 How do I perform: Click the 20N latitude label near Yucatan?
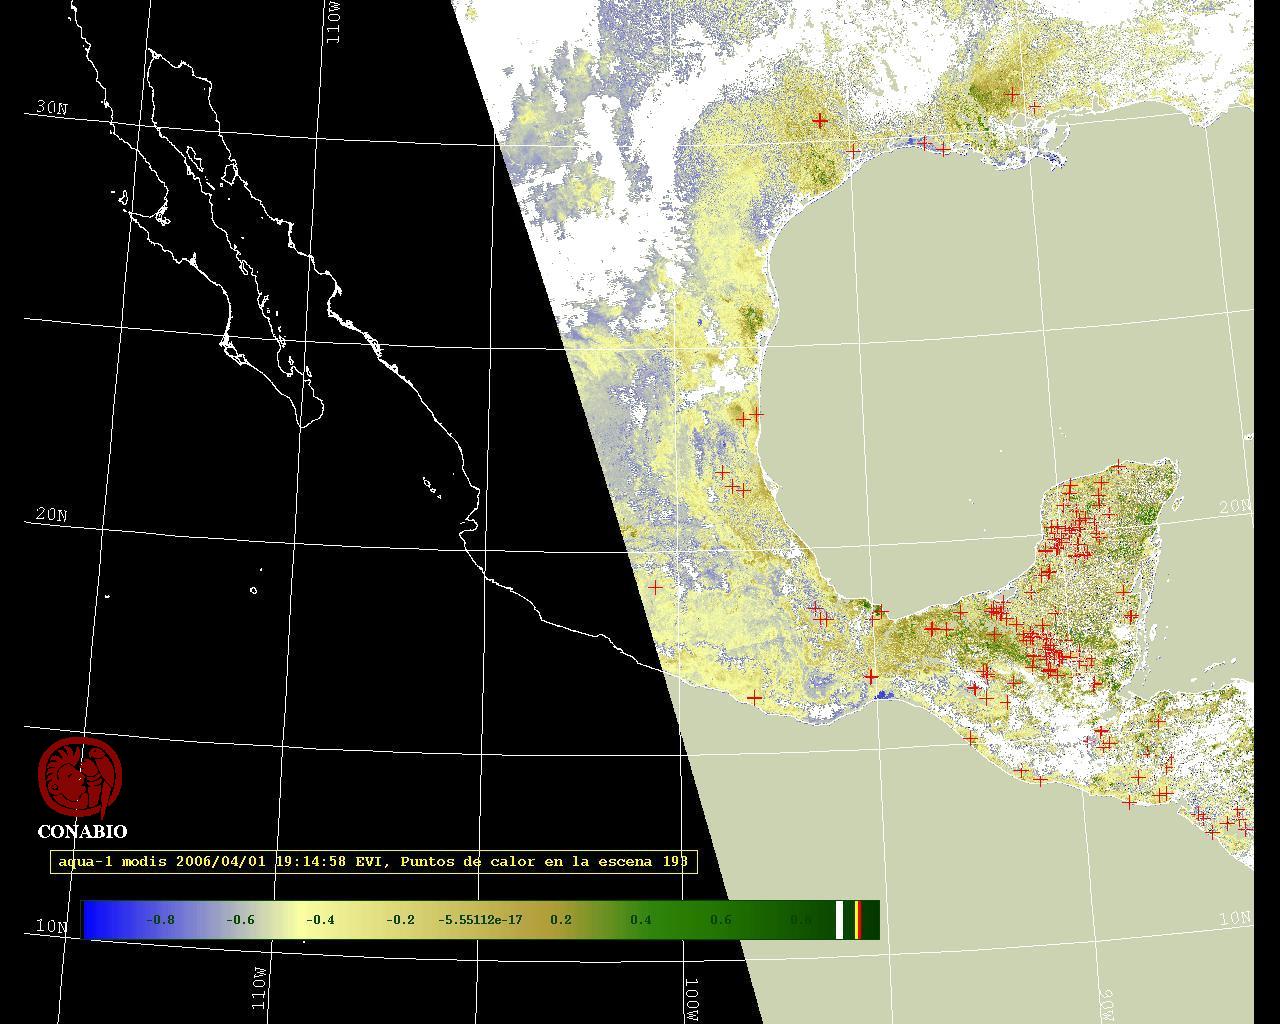[1235, 507]
